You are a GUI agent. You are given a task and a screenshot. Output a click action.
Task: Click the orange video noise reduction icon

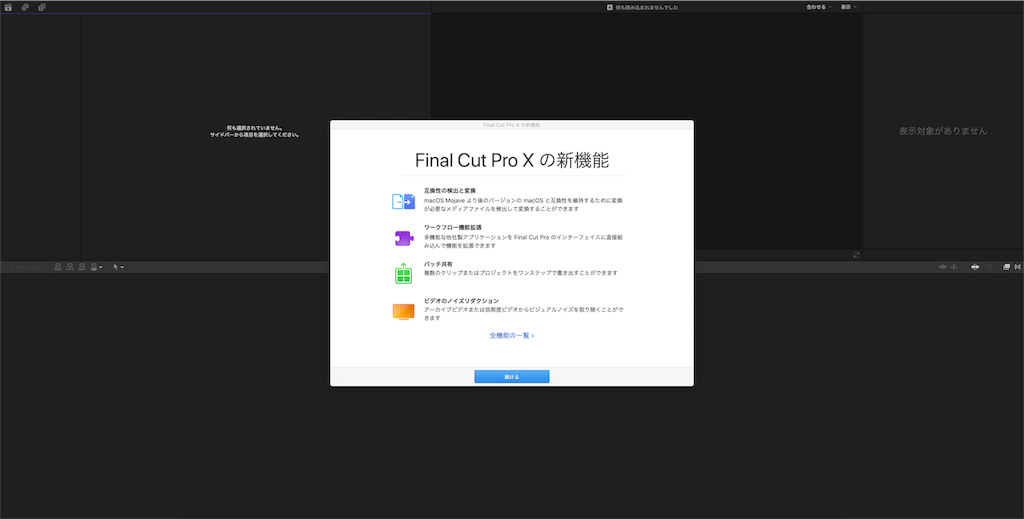click(x=404, y=311)
